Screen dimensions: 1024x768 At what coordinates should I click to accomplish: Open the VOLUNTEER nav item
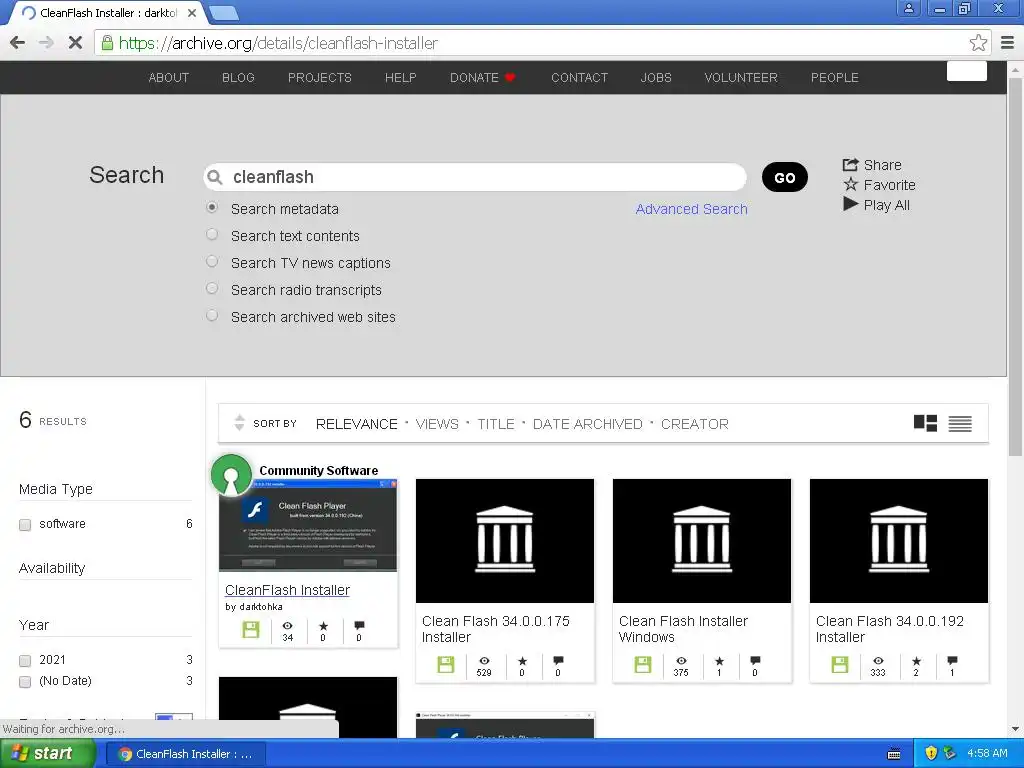click(741, 78)
